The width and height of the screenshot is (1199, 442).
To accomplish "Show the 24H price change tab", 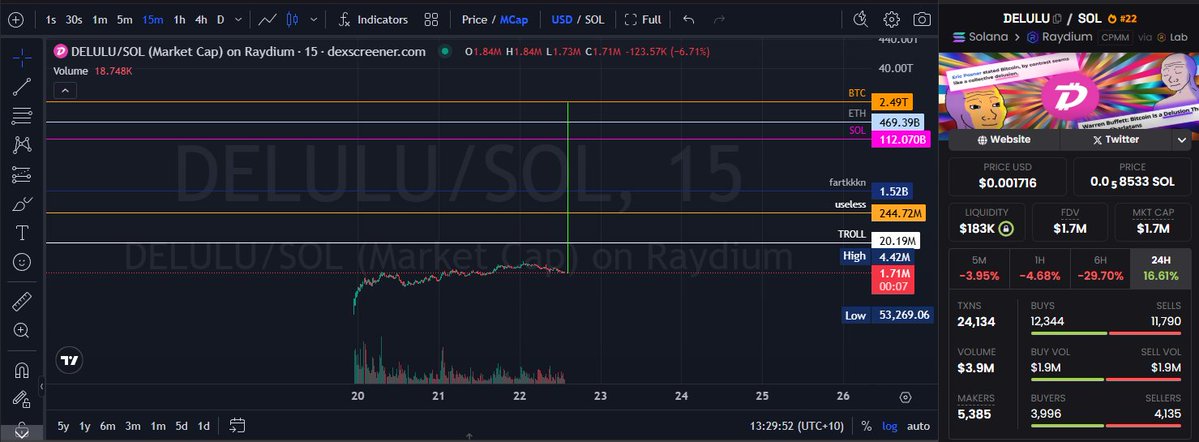I will click(1161, 268).
